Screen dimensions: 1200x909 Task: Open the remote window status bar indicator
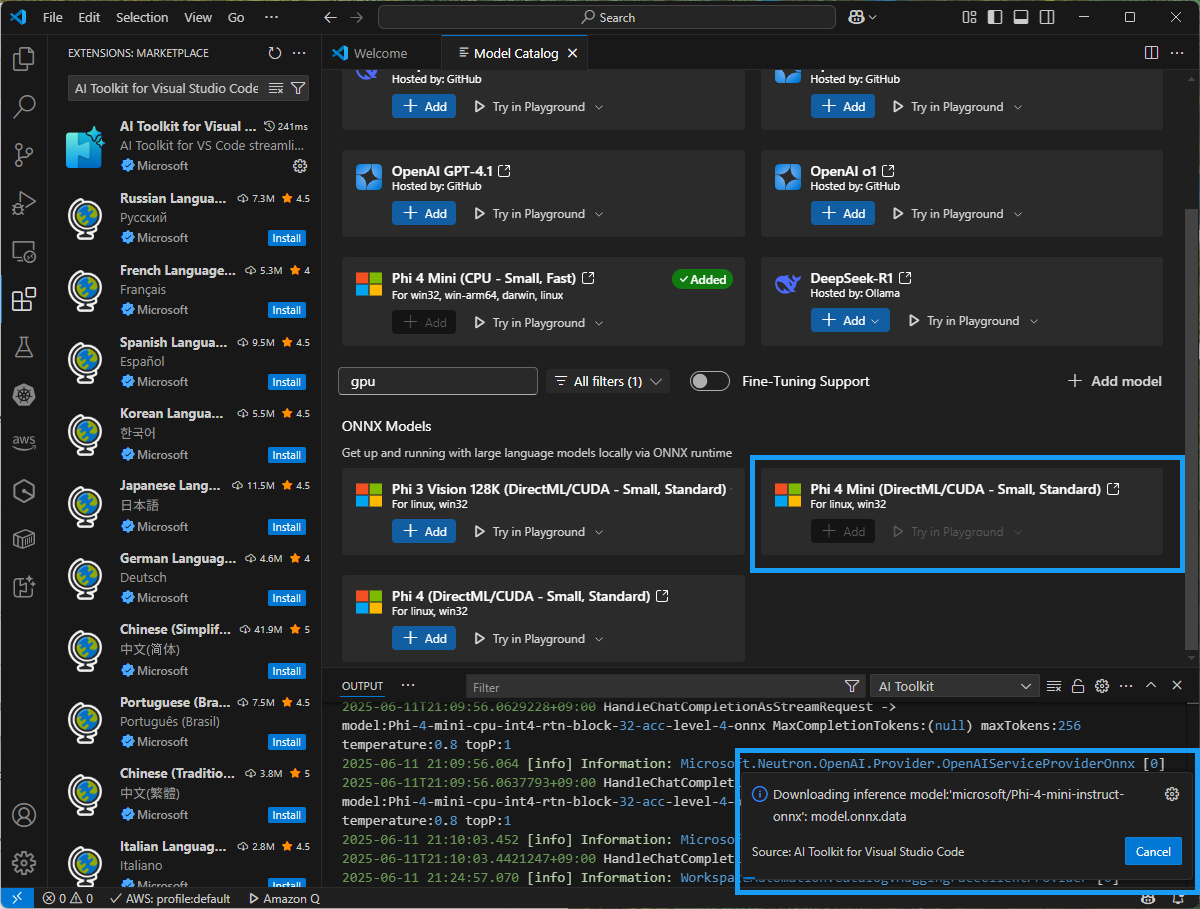click(x=16, y=898)
